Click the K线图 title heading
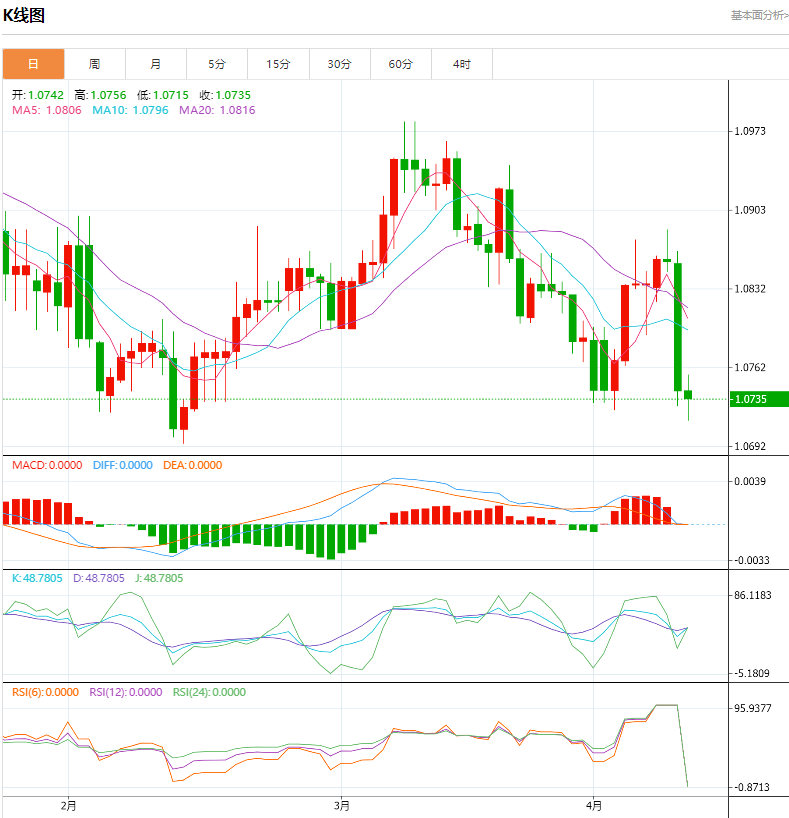789x818 pixels. 24,16
